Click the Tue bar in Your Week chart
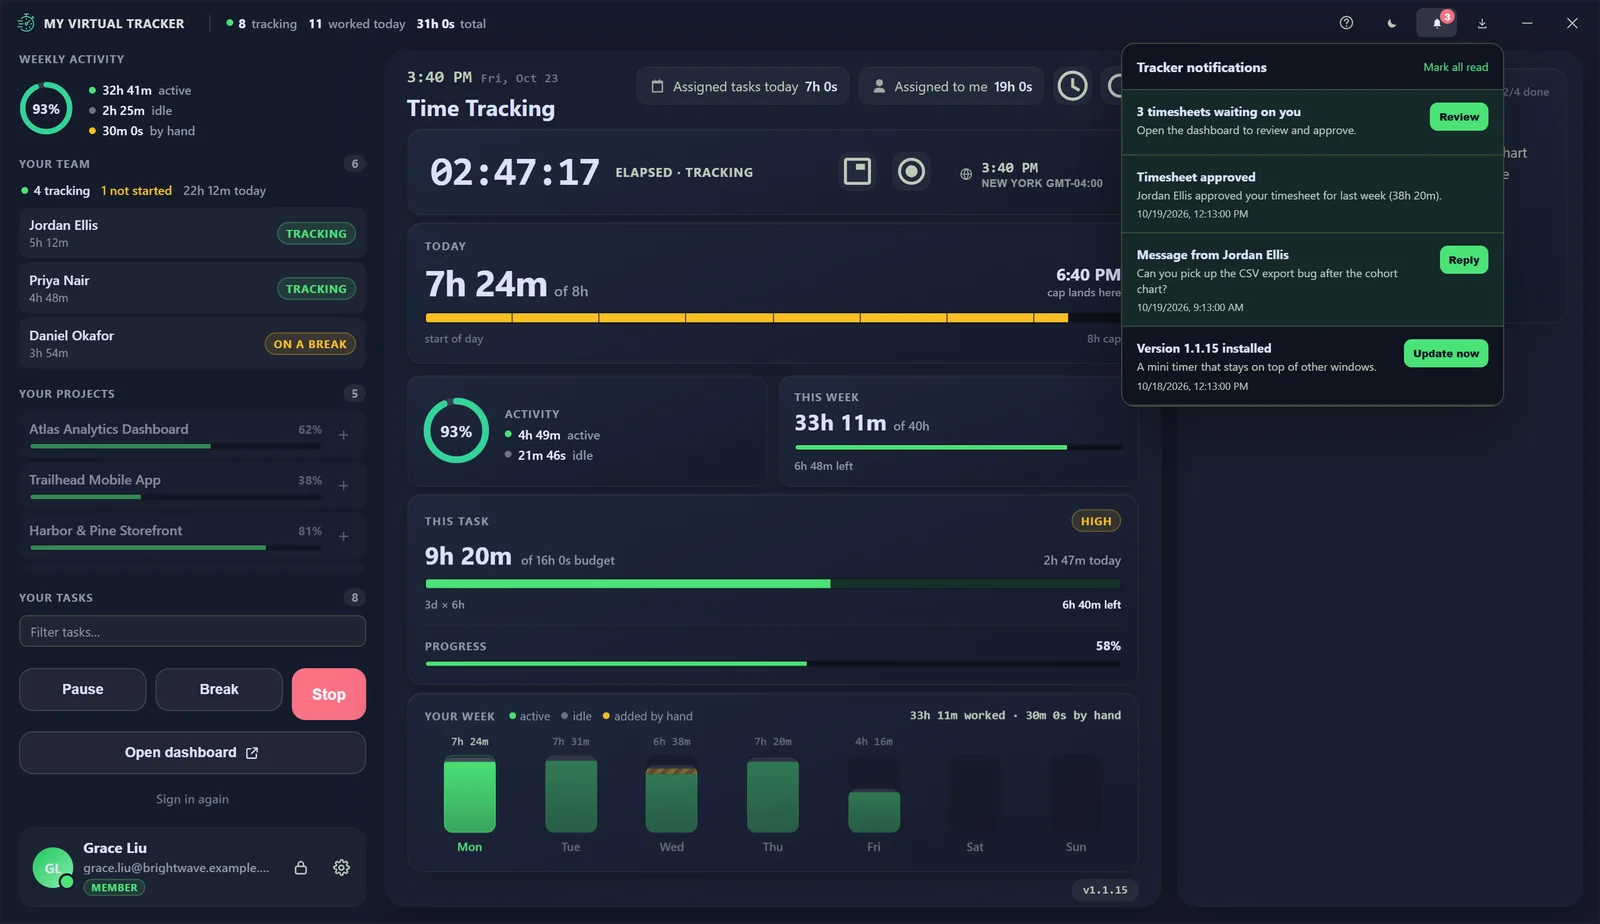 coord(571,795)
